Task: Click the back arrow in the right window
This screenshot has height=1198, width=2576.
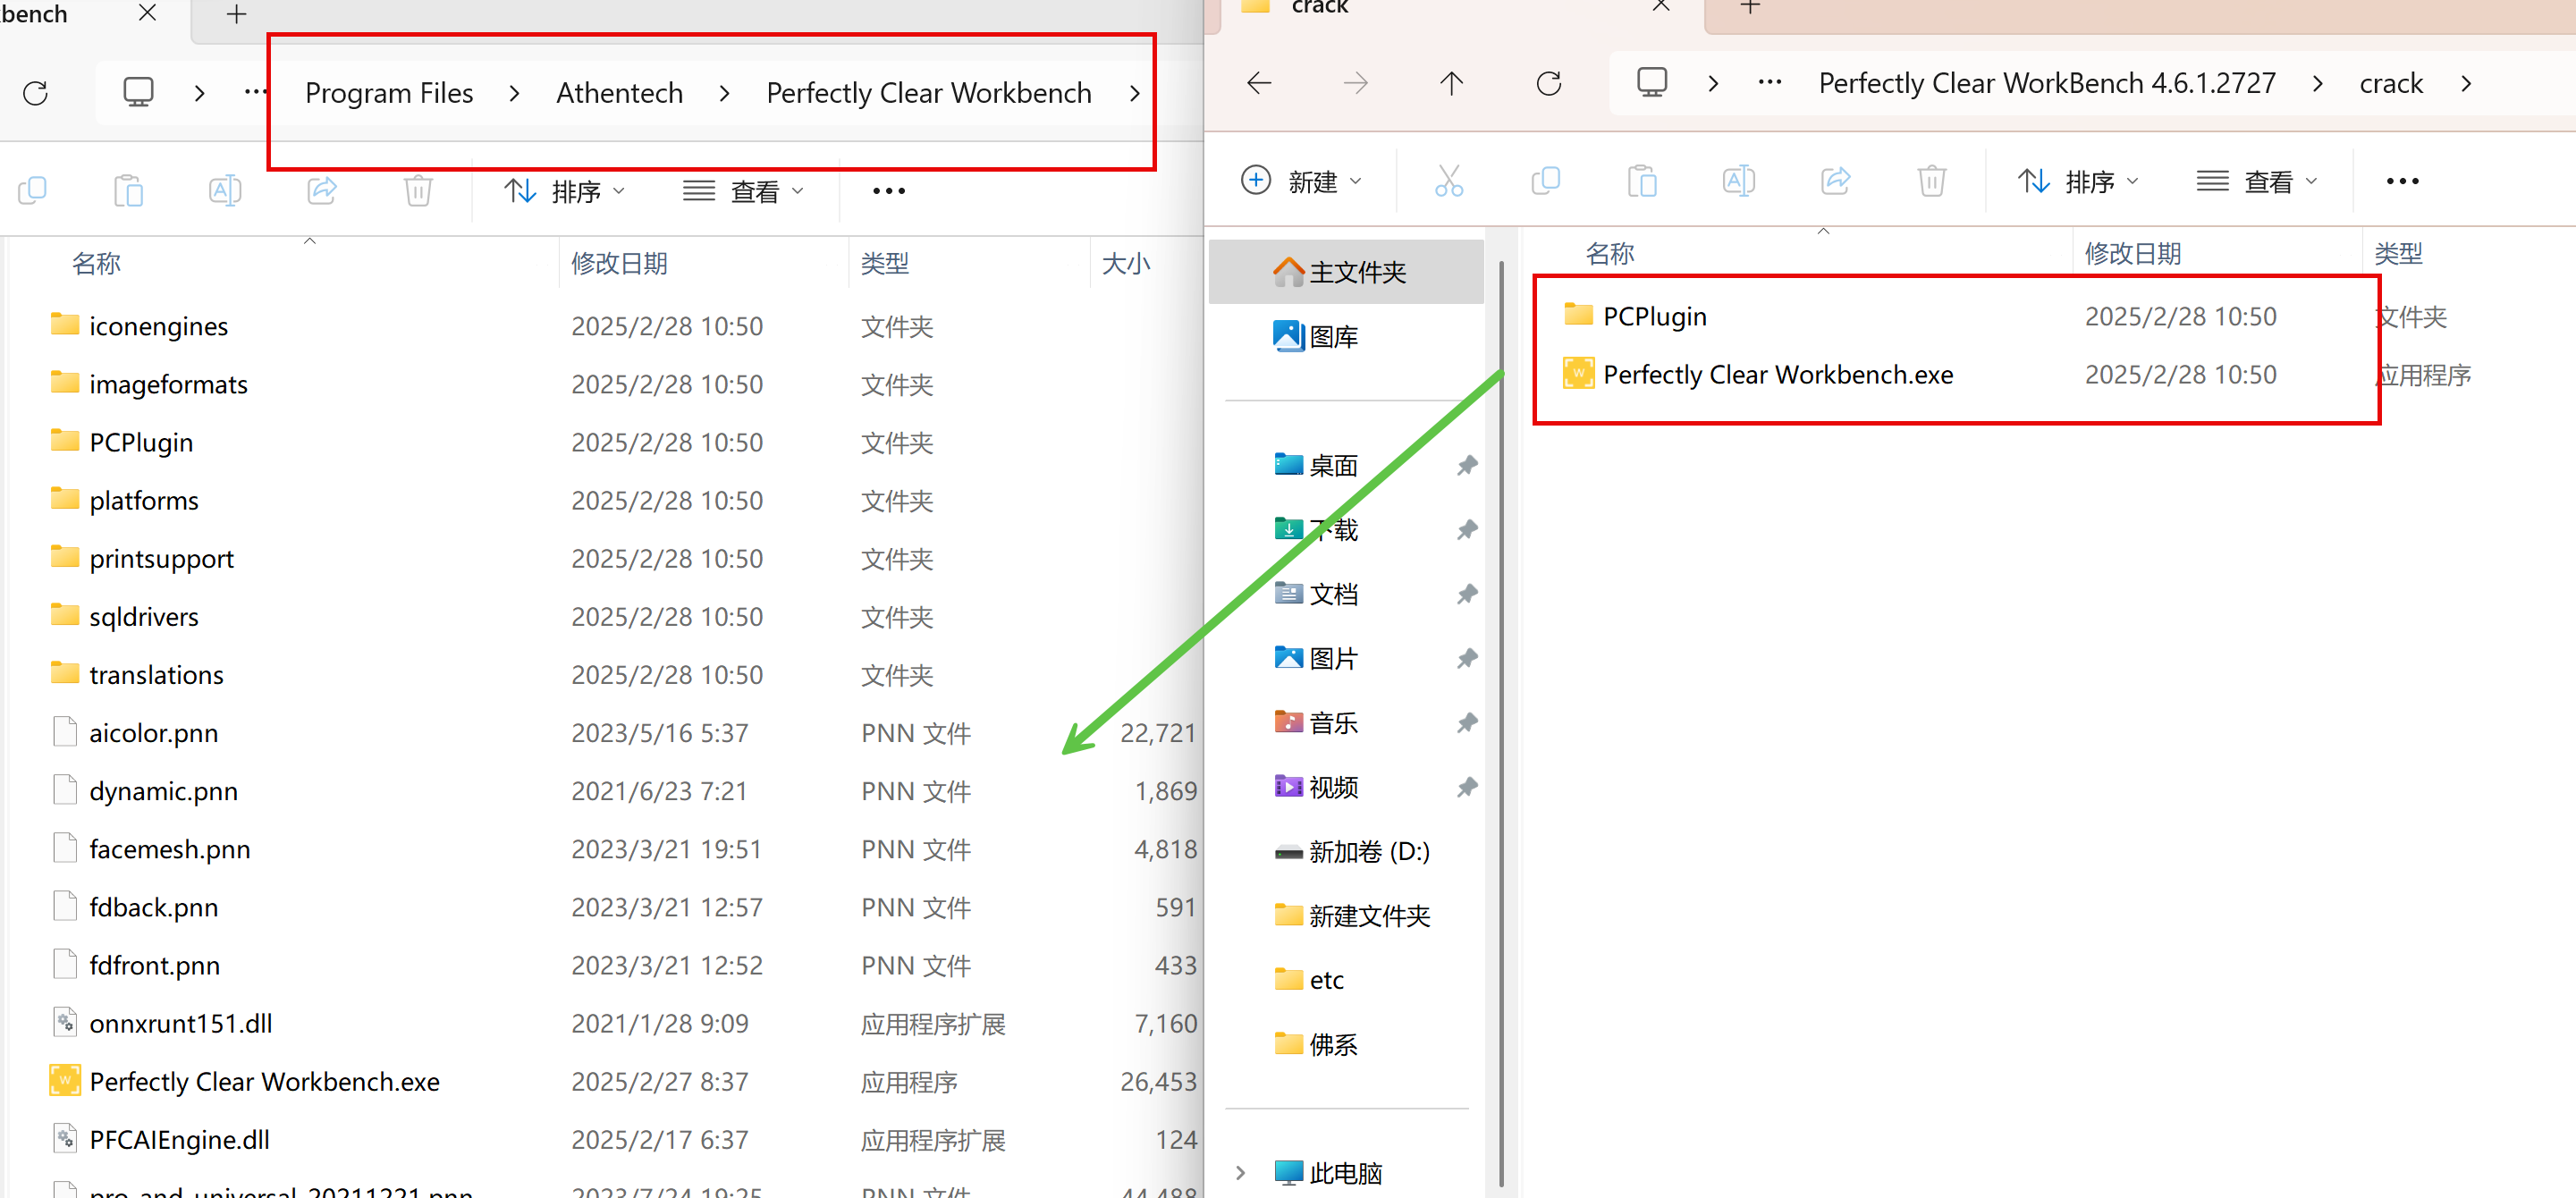Action: coord(1259,83)
